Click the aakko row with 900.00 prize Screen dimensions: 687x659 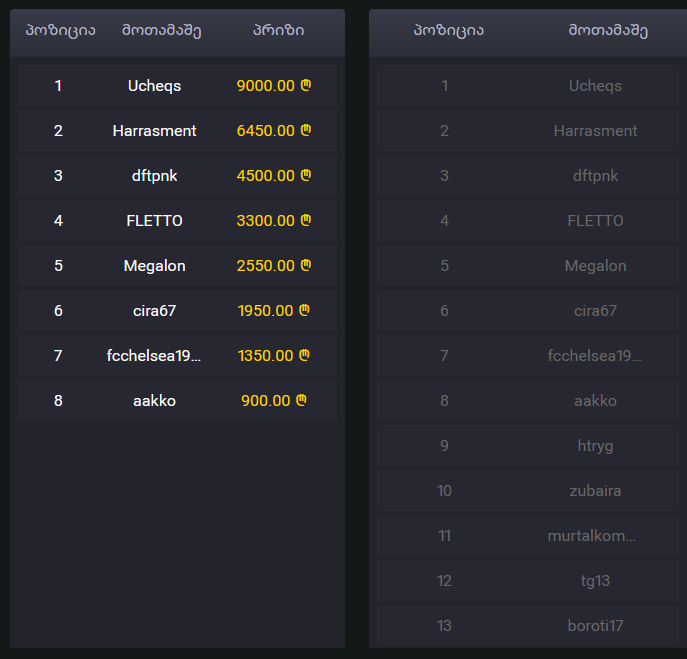tap(177, 400)
